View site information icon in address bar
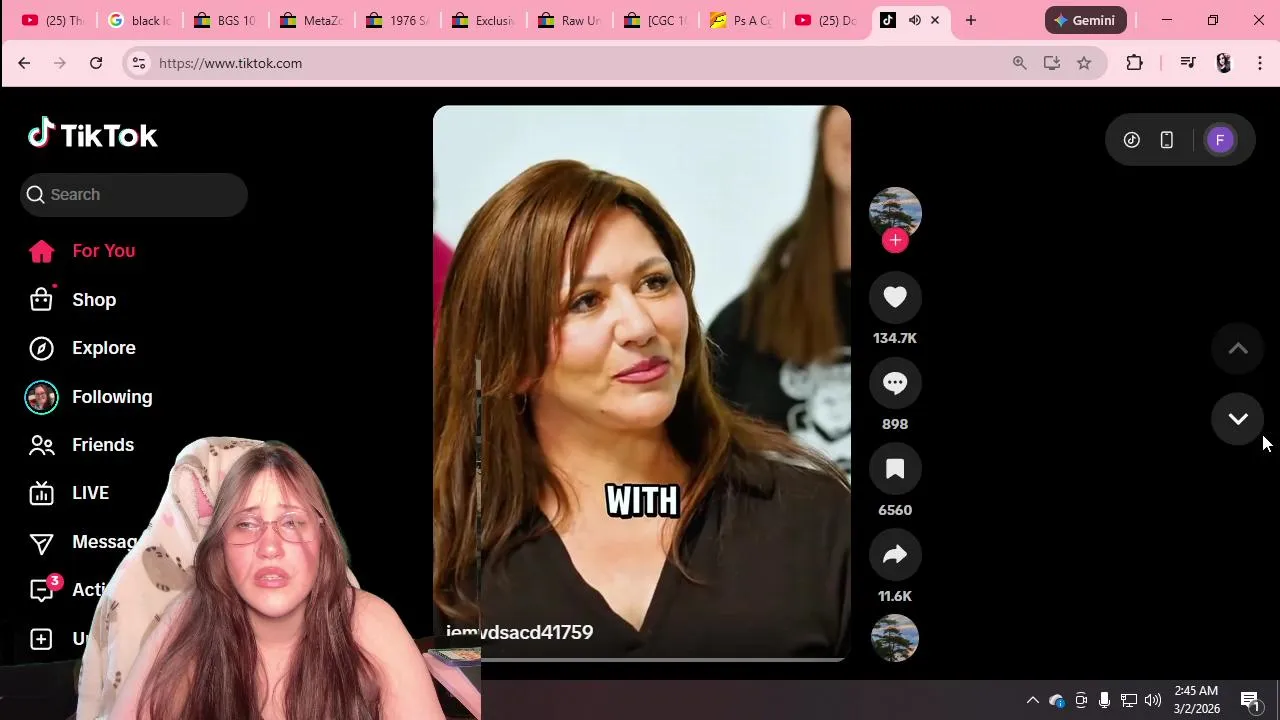 coord(139,63)
